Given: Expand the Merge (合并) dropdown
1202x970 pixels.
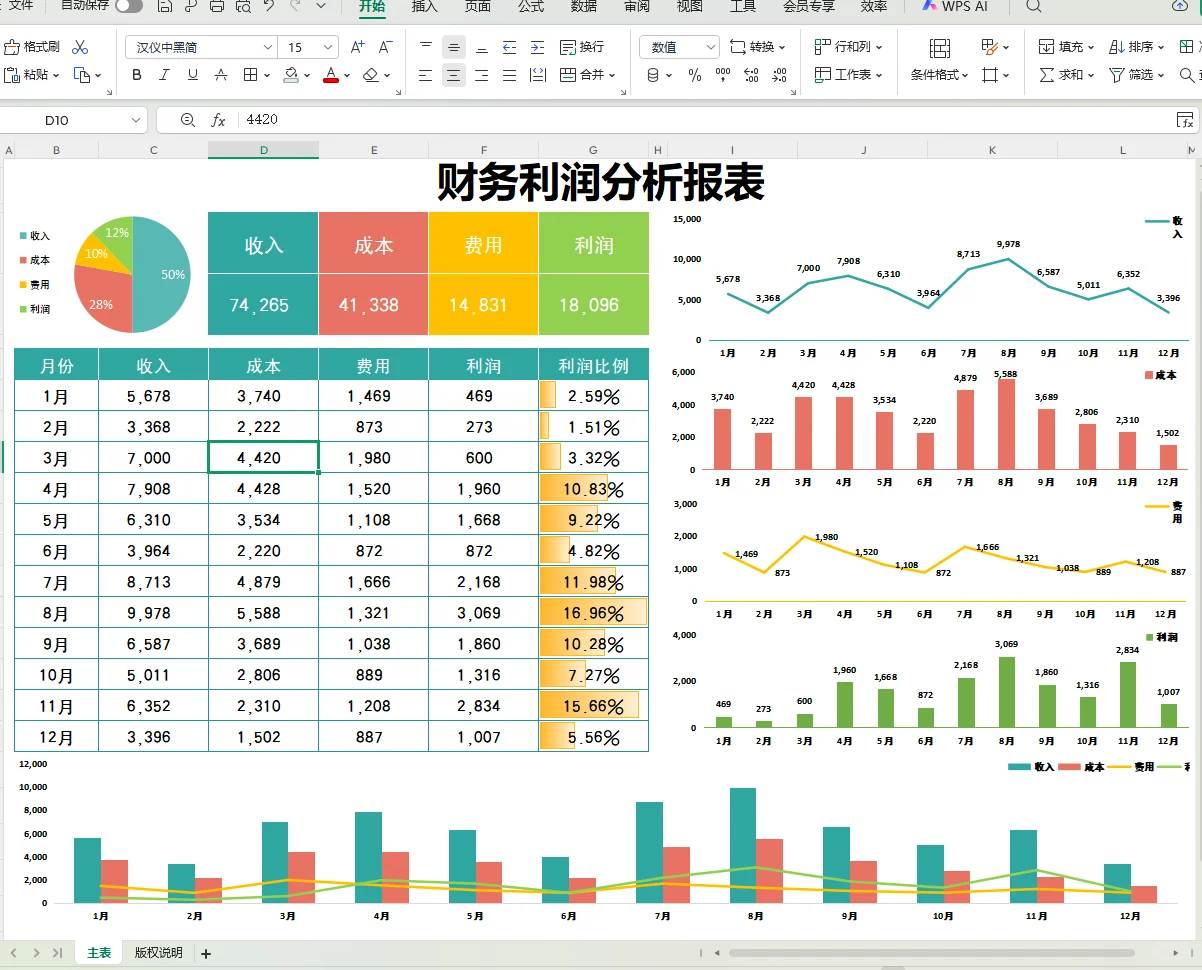Looking at the screenshot, I should 612,75.
